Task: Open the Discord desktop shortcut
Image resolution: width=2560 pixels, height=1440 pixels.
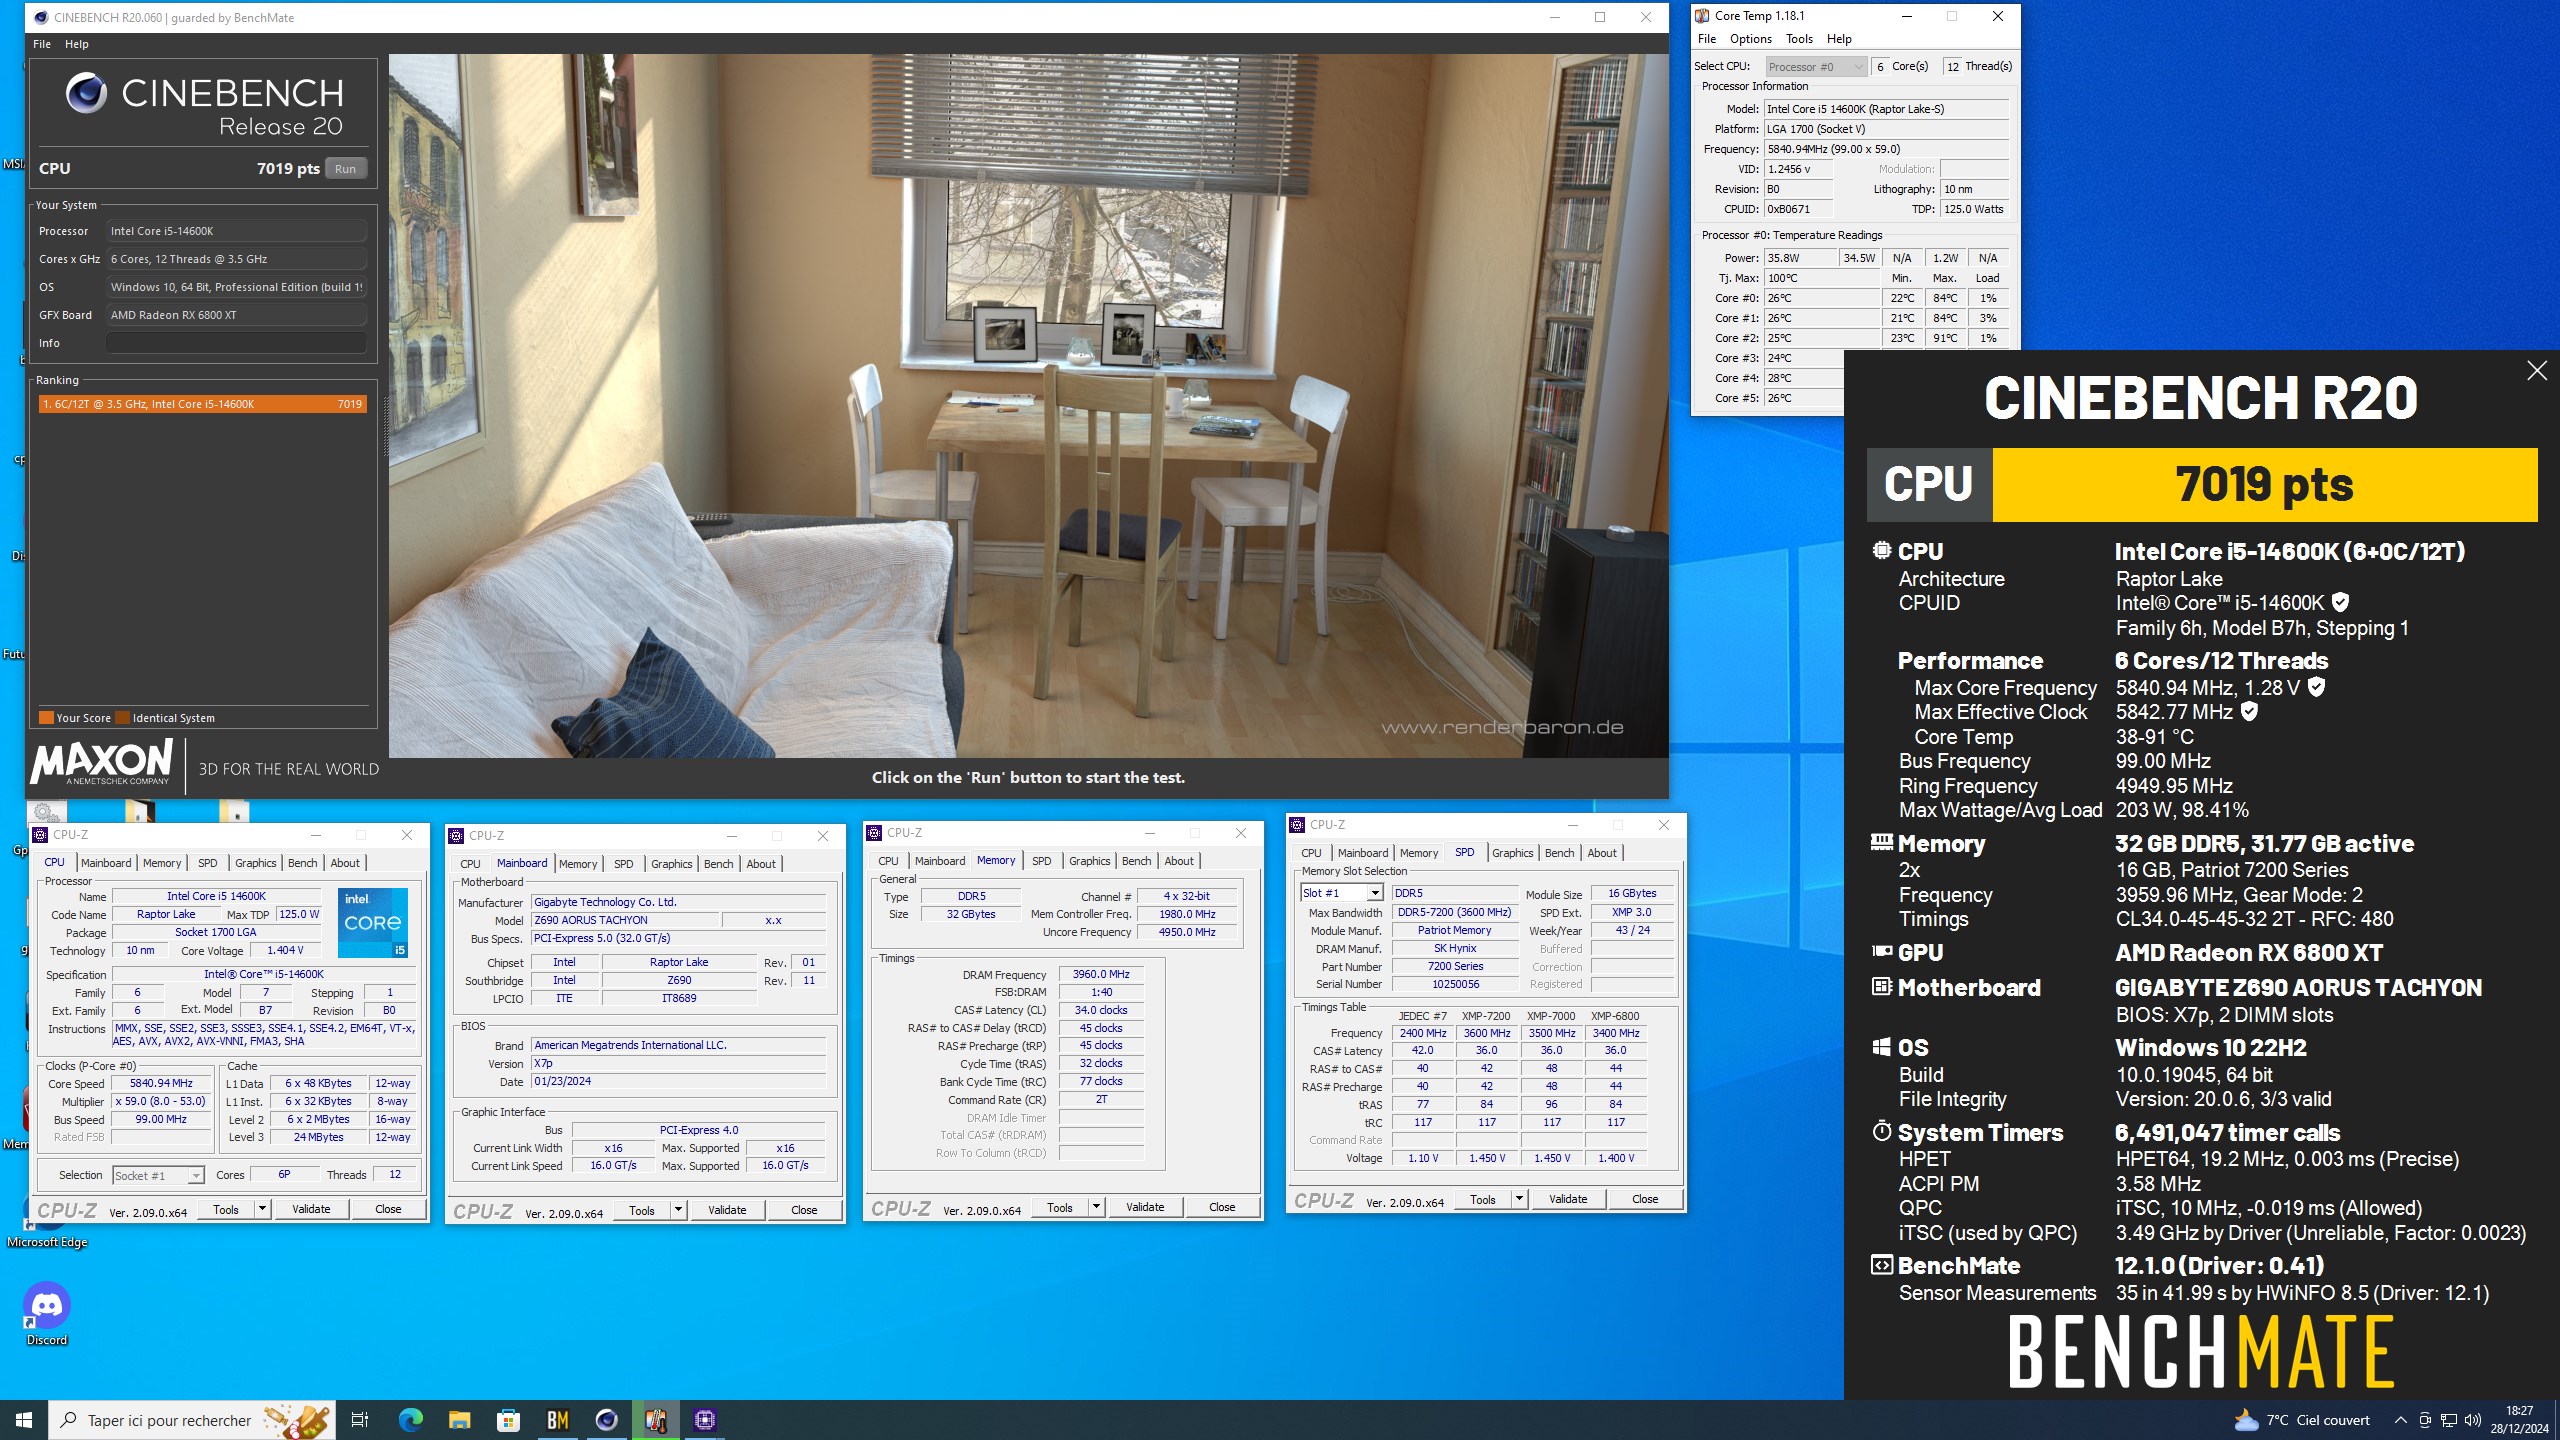Action: (x=46, y=1313)
